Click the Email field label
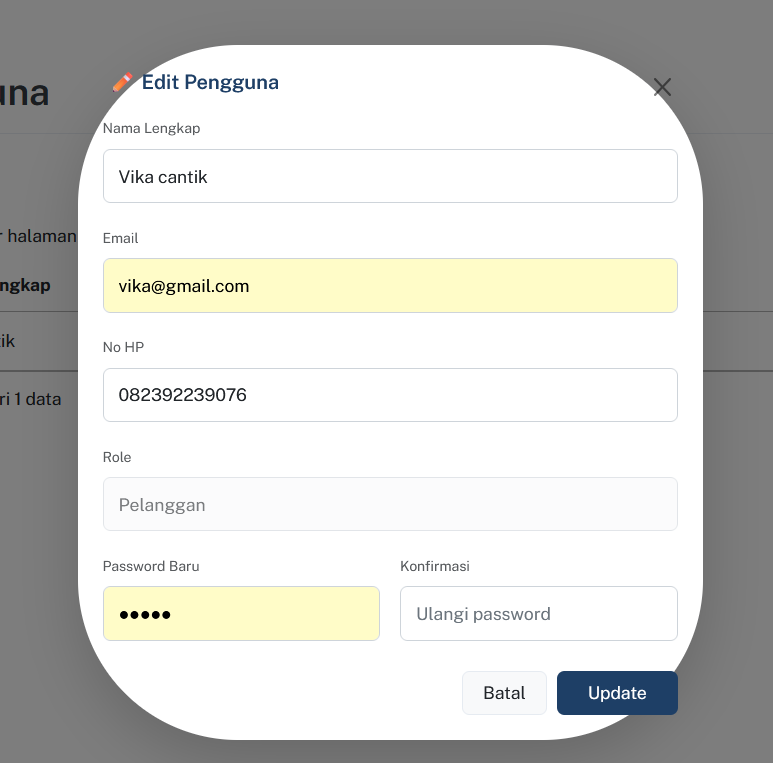Image resolution: width=773 pixels, height=763 pixels. tap(120, 238)
